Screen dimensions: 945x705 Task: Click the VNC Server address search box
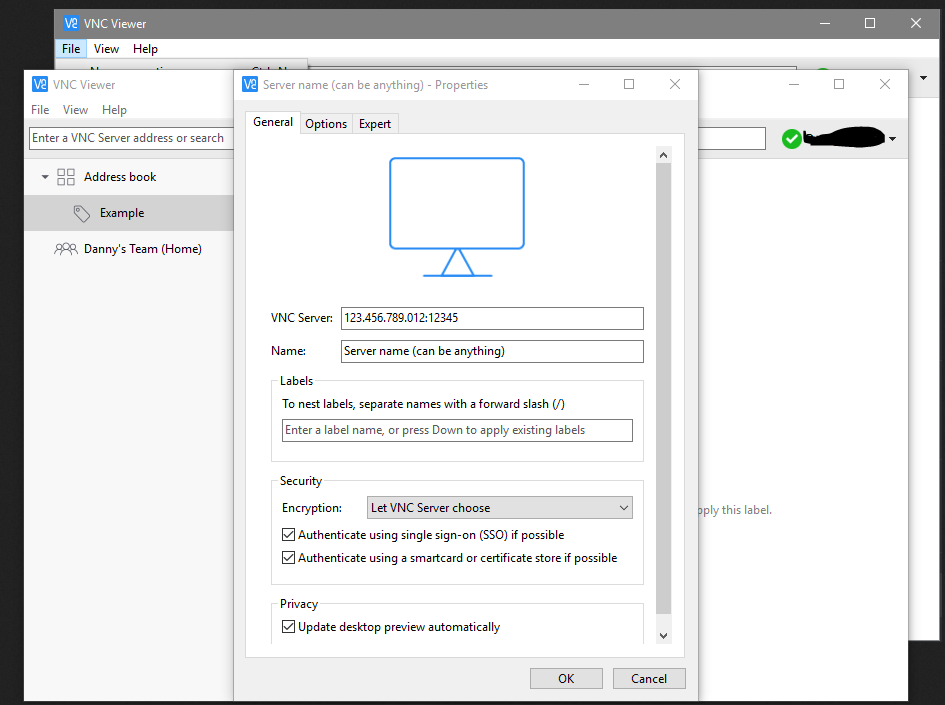point(131,138)
